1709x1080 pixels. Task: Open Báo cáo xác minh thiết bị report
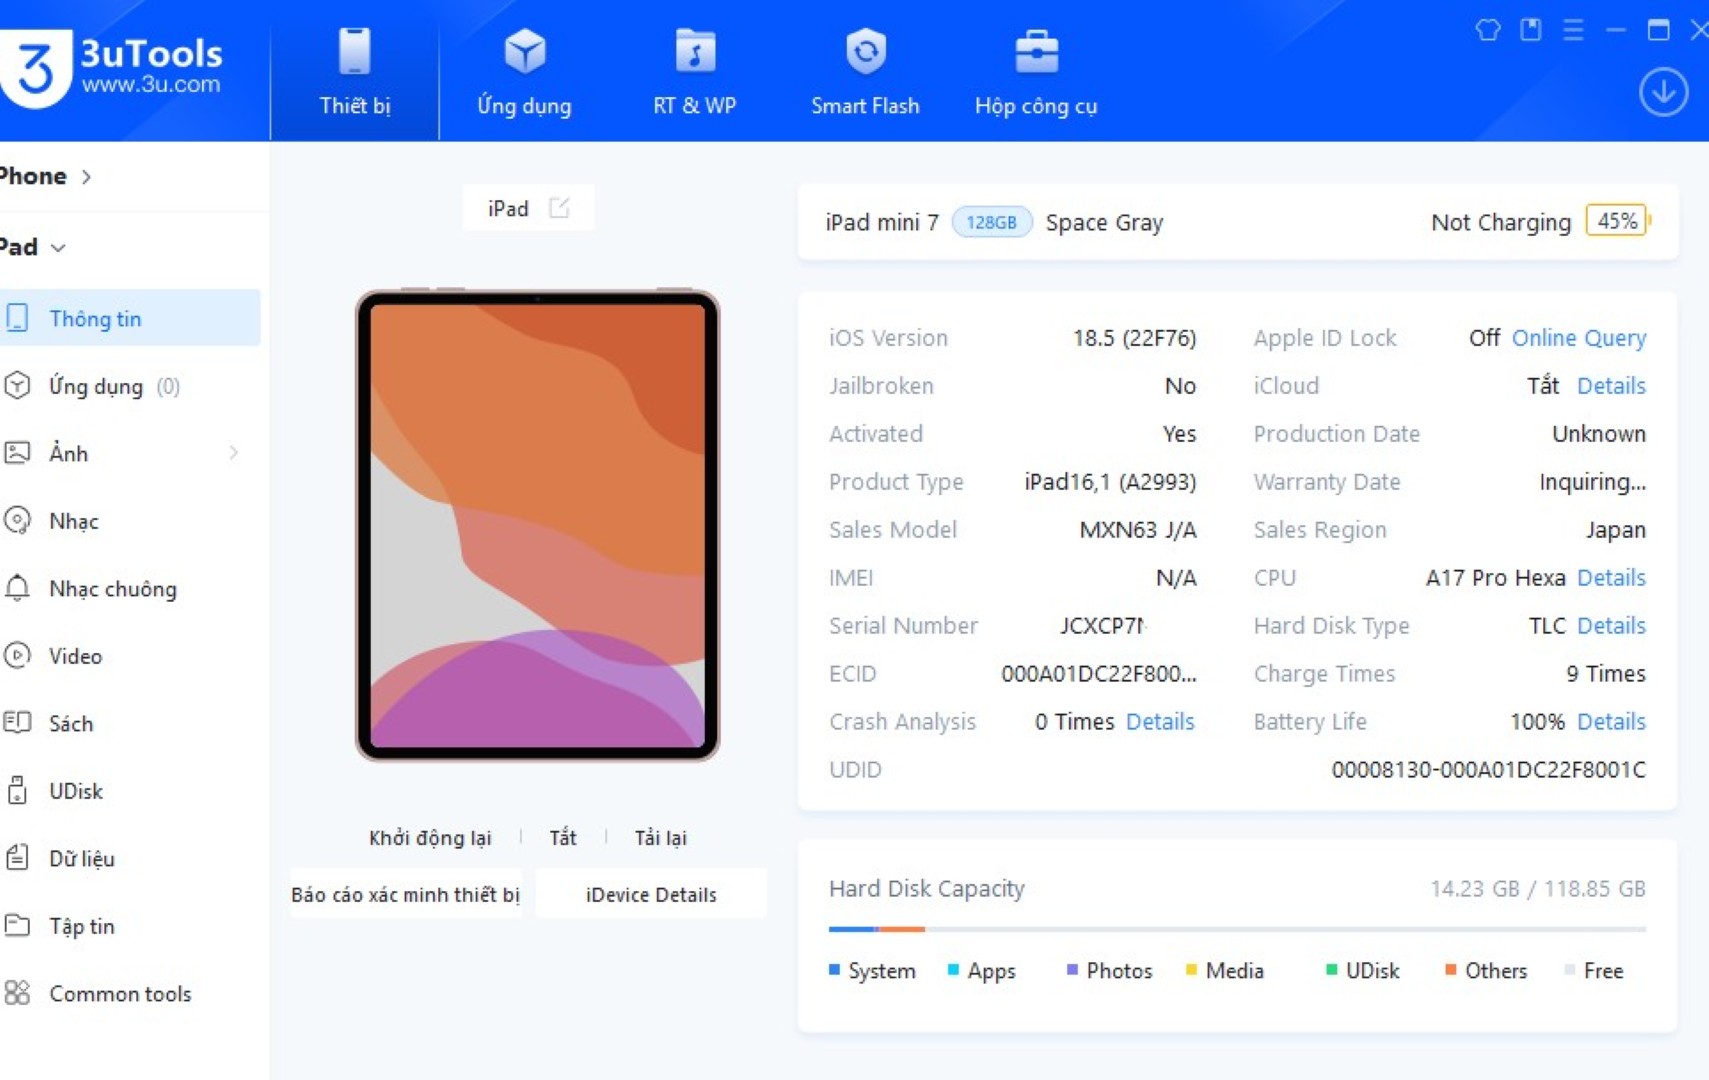(x=406, y=894)
